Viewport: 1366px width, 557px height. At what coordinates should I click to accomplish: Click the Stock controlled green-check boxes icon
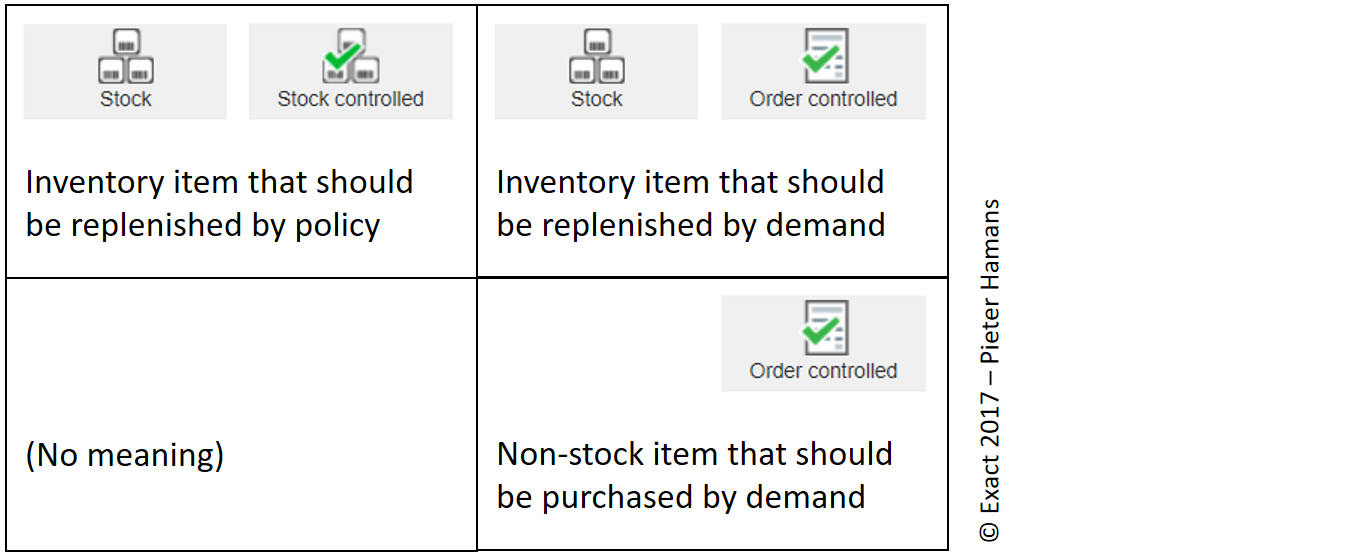pyautogui.click(x=350, y=58)
